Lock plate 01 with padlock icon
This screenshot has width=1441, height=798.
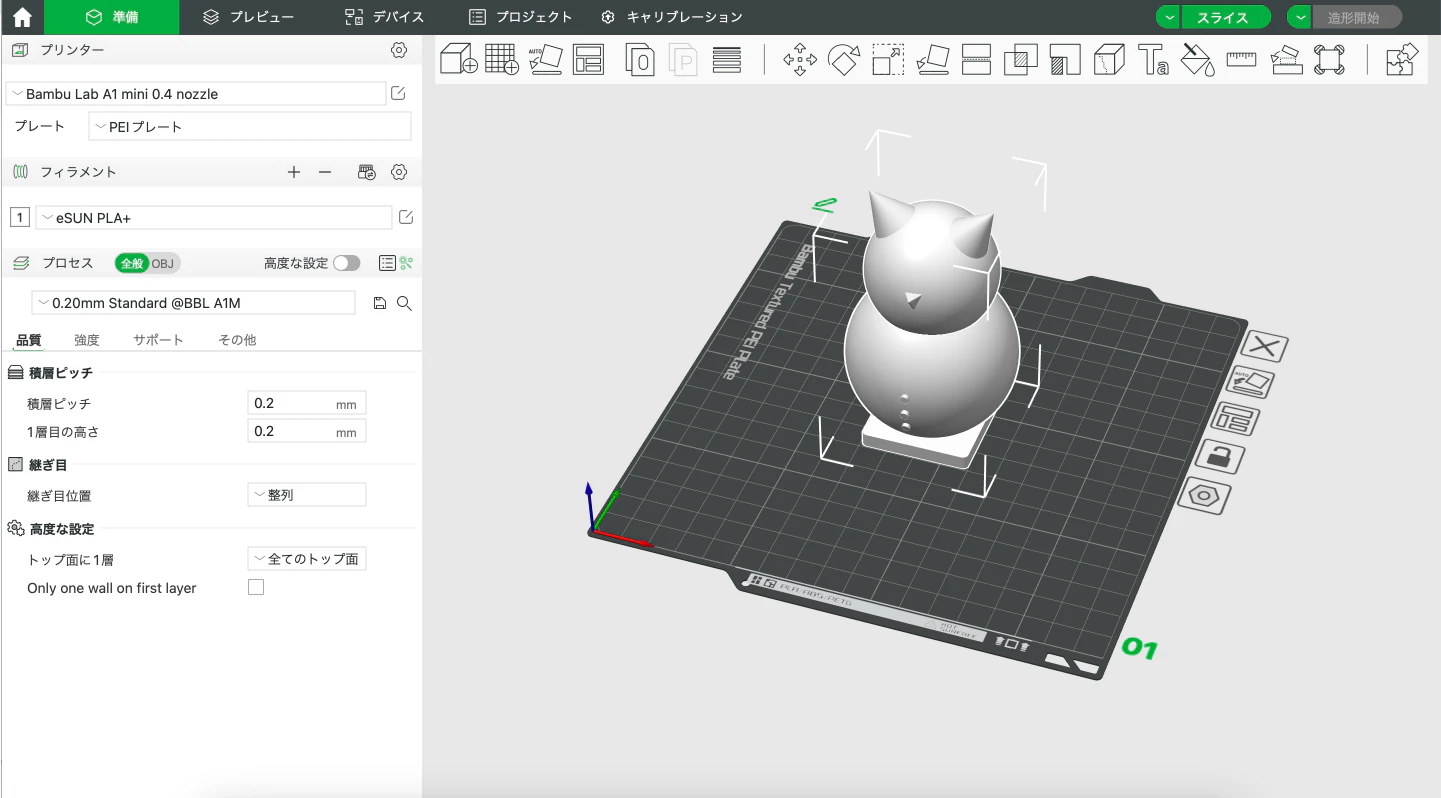click(1221, 457)
